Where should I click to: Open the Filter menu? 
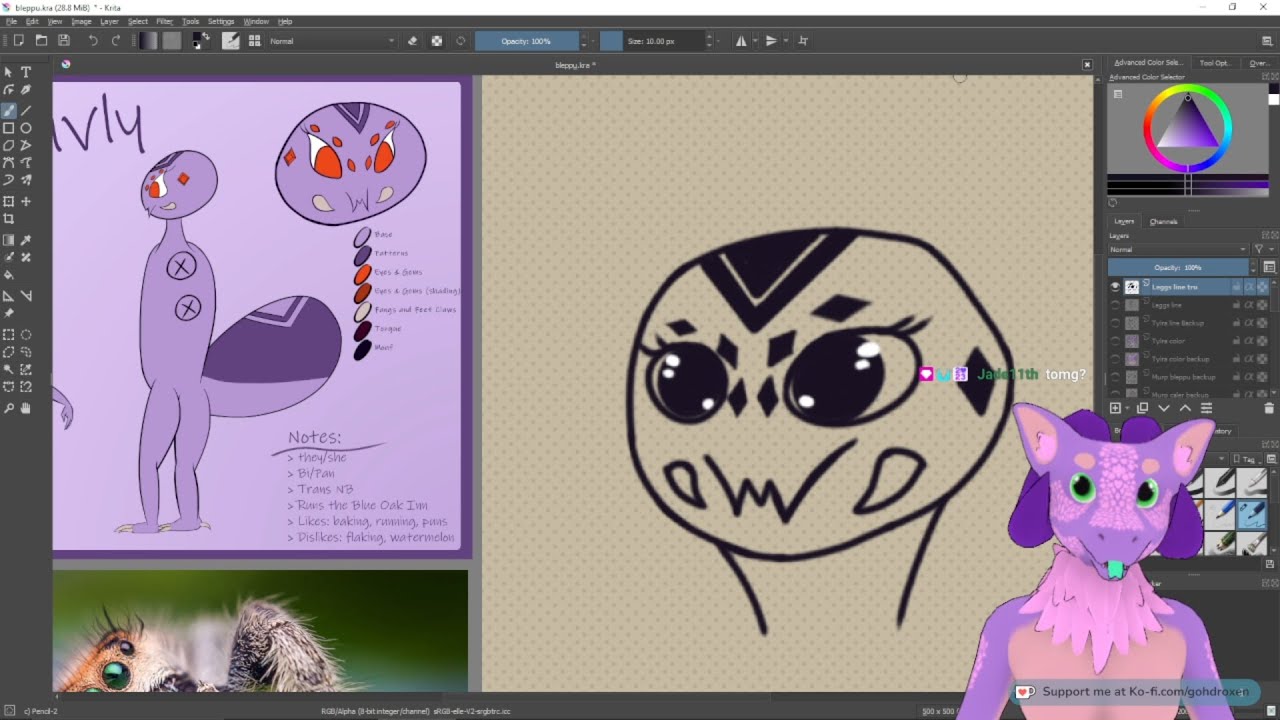click(164, 21)
